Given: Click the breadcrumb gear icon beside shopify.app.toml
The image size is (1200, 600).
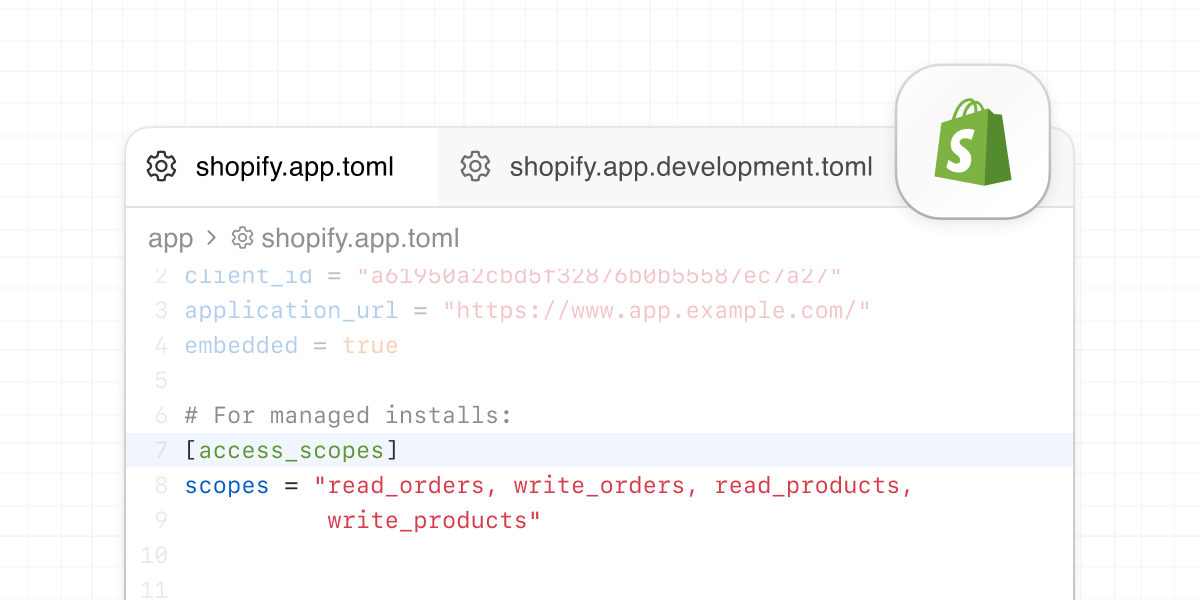Looking at the screenshot, I should [x=242, y=238].
